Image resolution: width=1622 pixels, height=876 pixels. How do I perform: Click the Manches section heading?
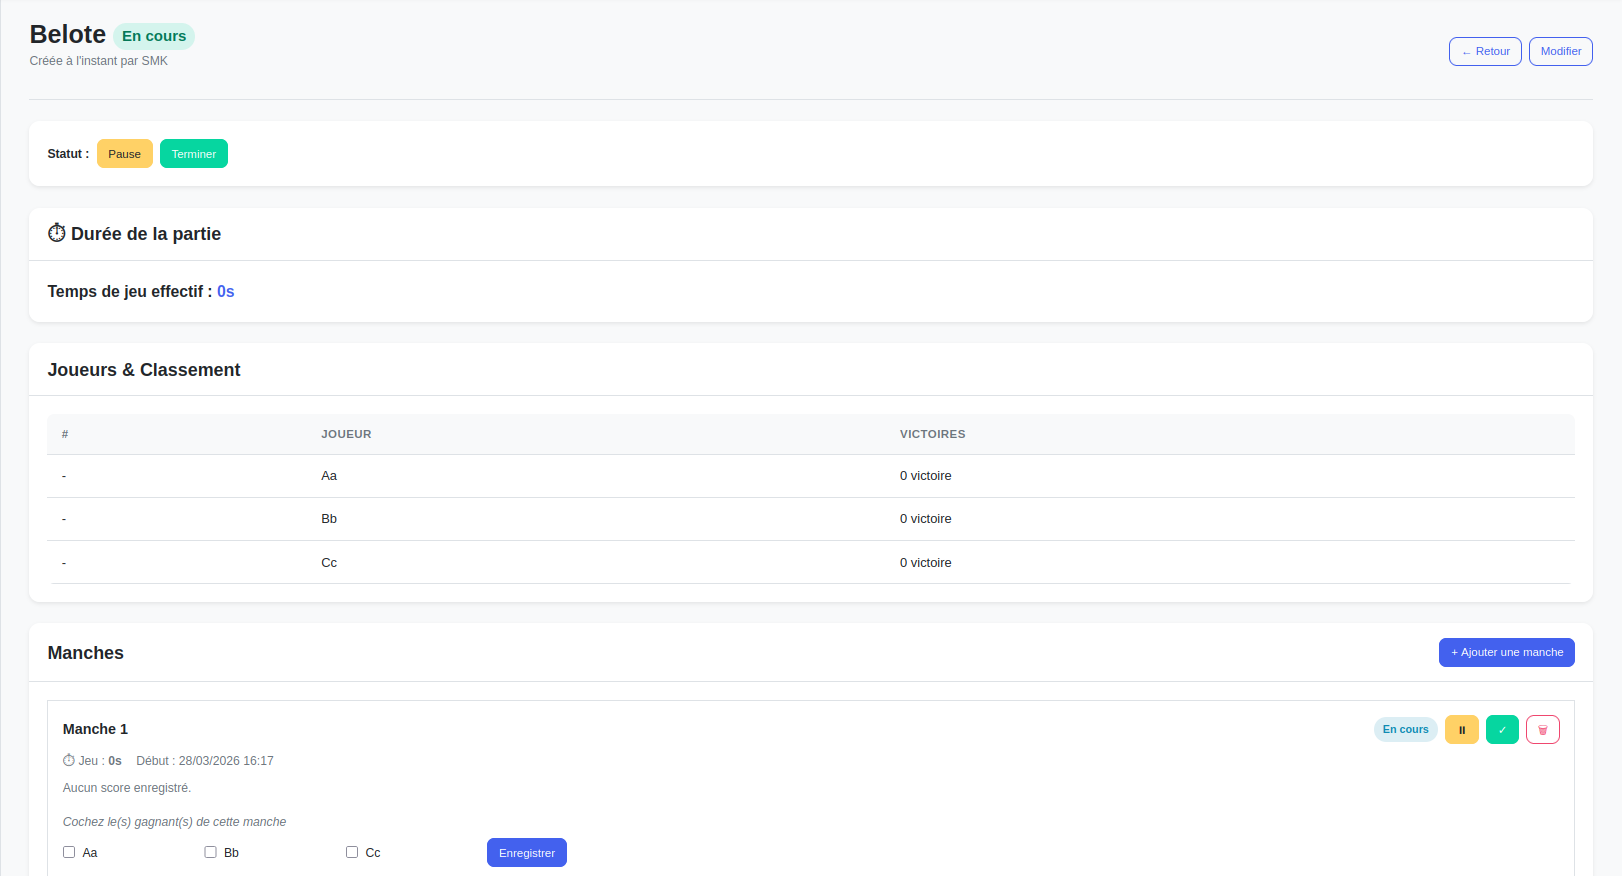click(86, 653)
